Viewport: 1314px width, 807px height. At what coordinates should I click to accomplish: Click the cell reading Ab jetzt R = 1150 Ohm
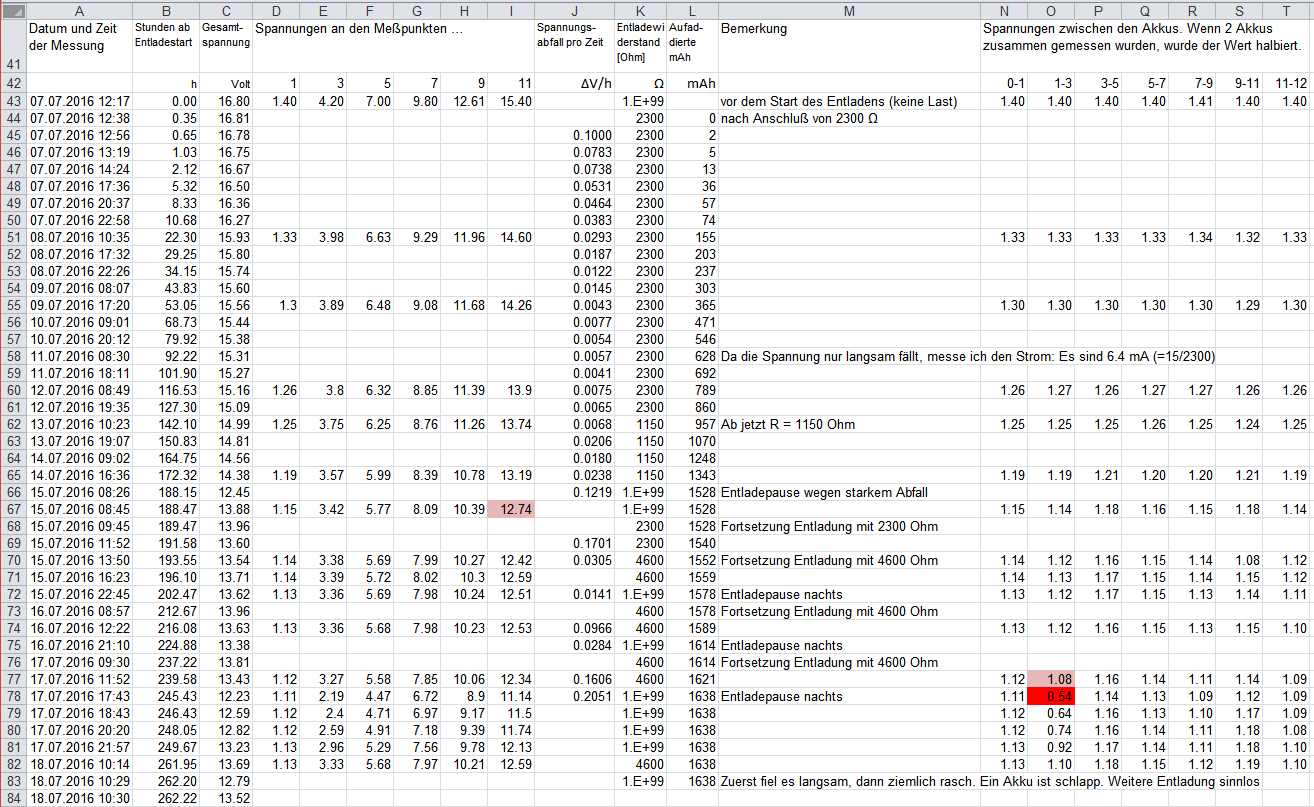pos(790,424)
